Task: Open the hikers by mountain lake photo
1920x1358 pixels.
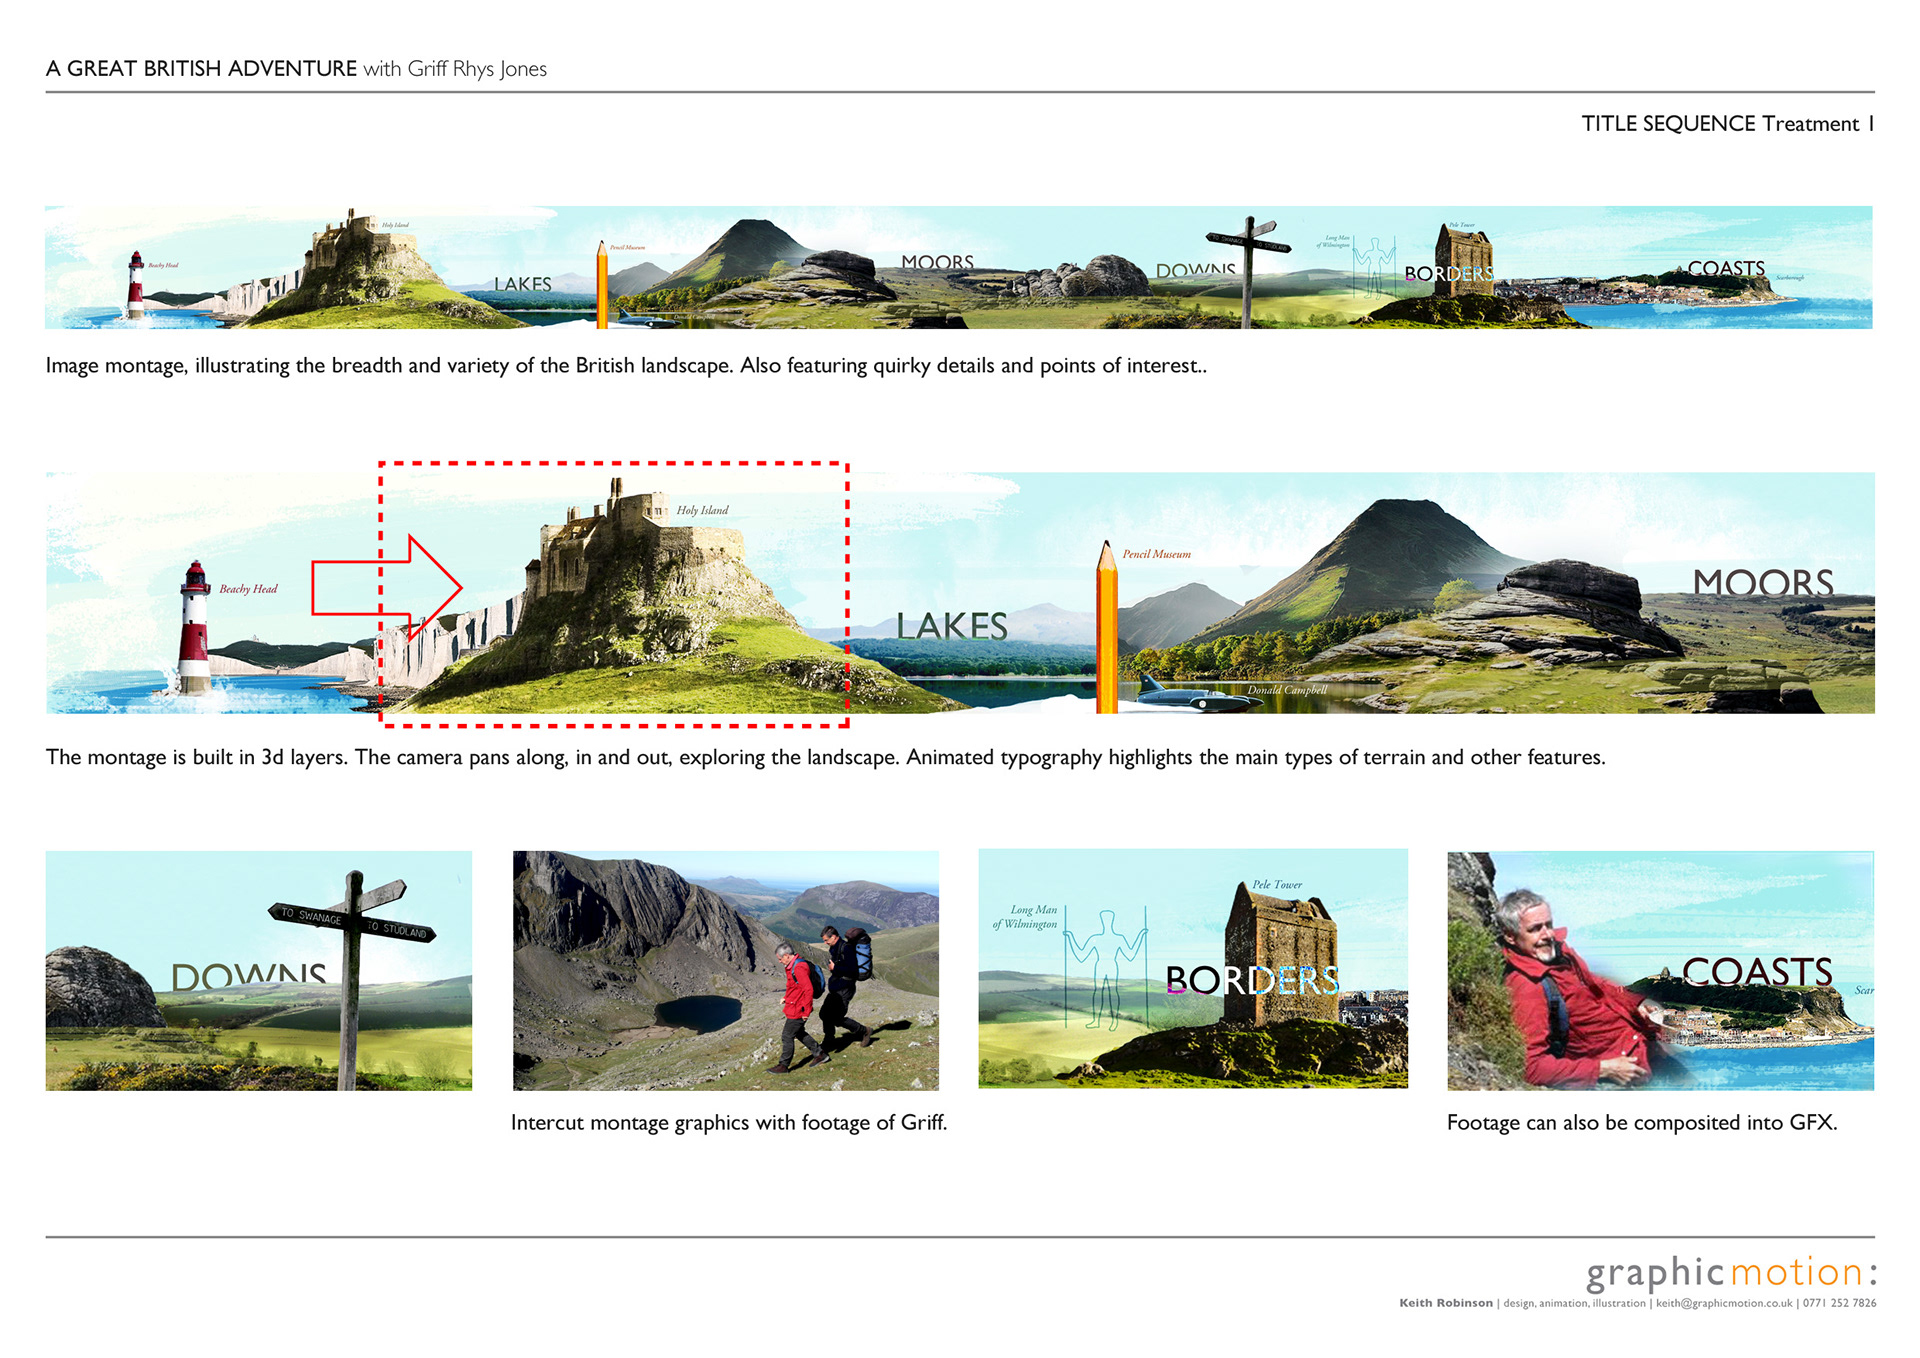Action: (725, 970)
